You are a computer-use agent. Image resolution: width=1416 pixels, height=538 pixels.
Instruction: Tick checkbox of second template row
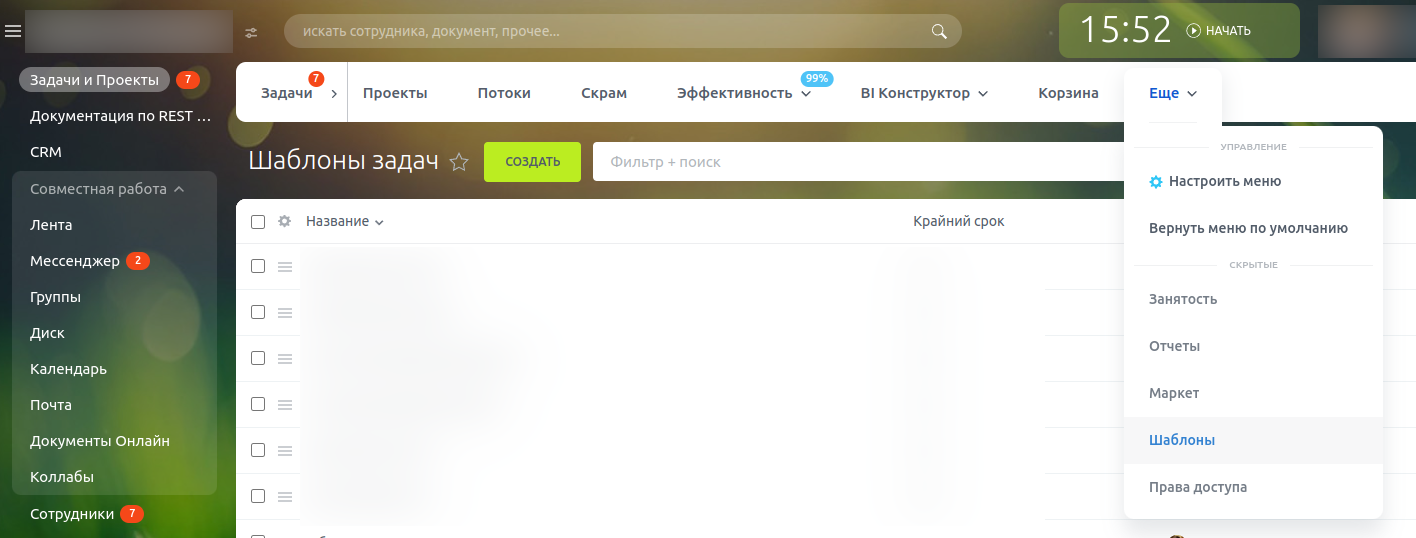(258, 312)
